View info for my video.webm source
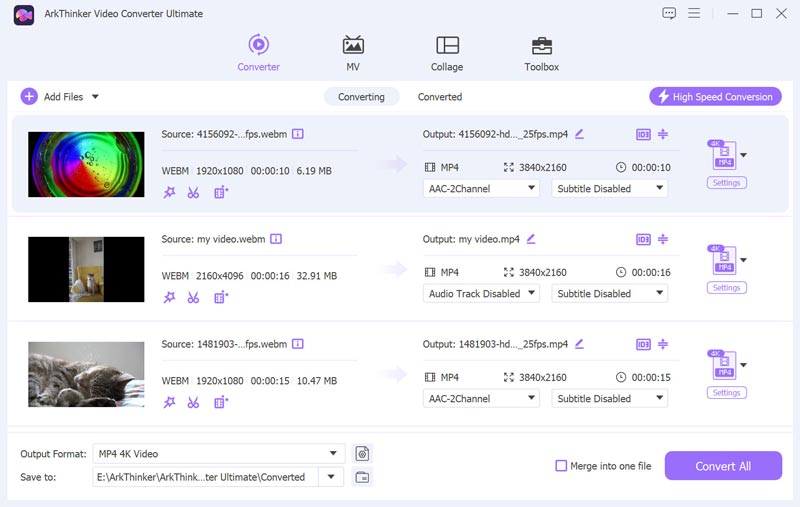The height and width of the screenshot is (507, 800). (276, 239)
